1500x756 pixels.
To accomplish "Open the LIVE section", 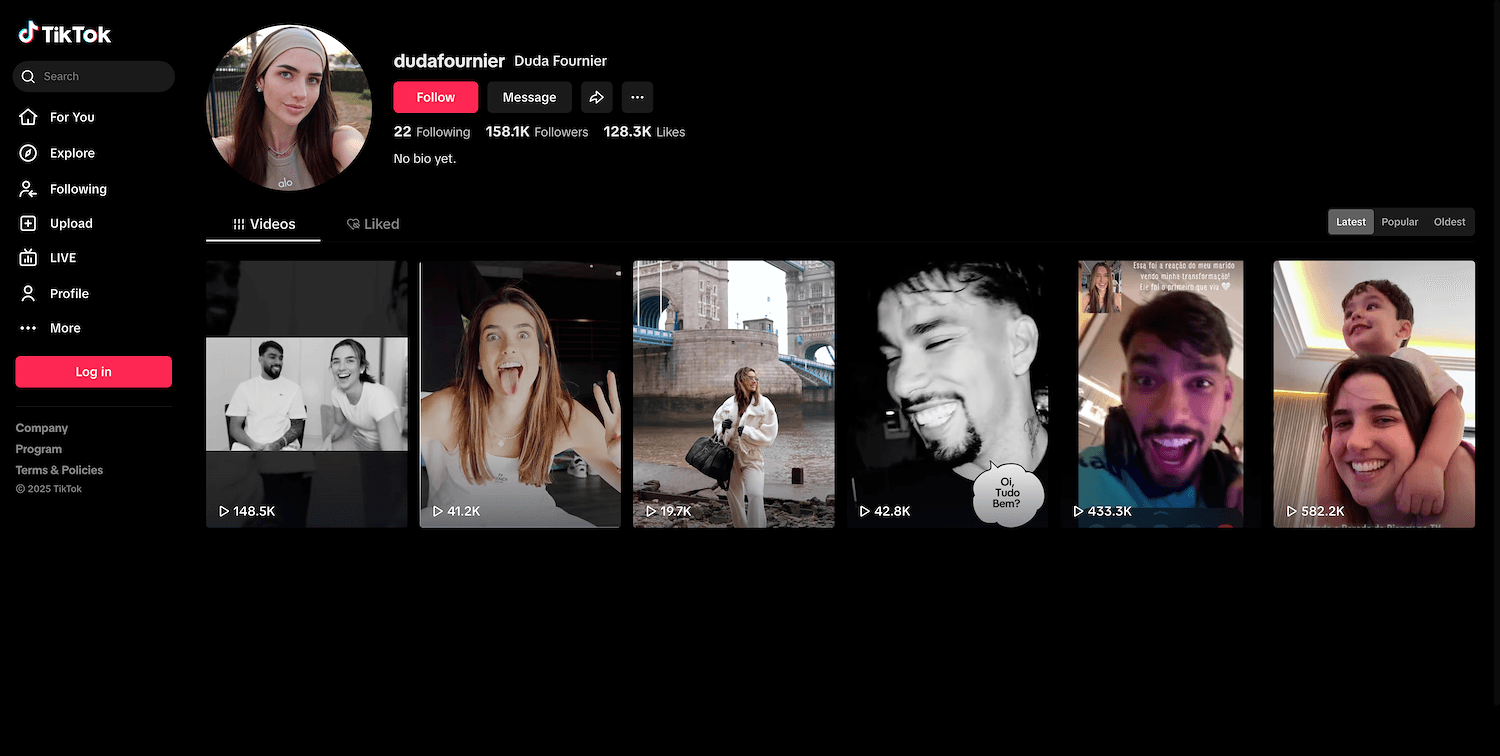I will pos(63,258).
